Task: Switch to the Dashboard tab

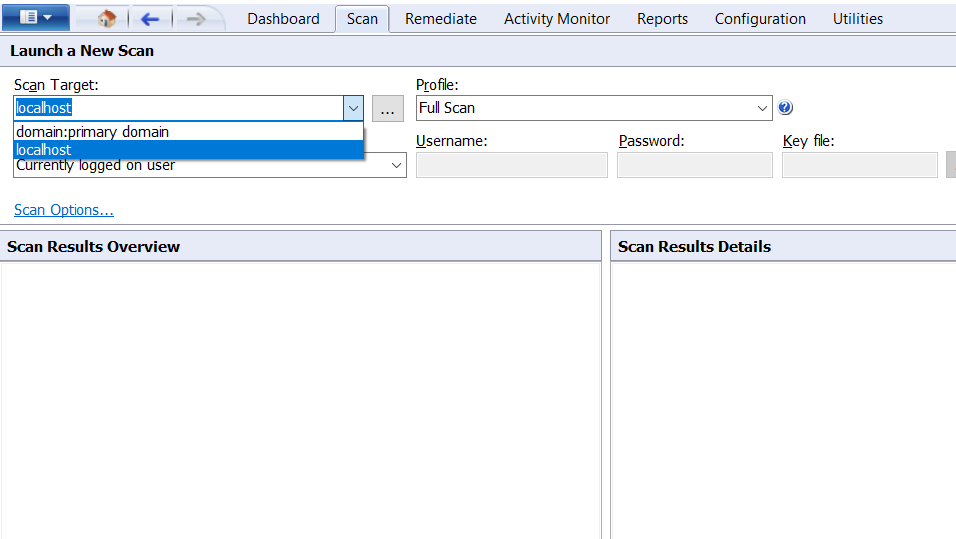Action: [283, 19]
